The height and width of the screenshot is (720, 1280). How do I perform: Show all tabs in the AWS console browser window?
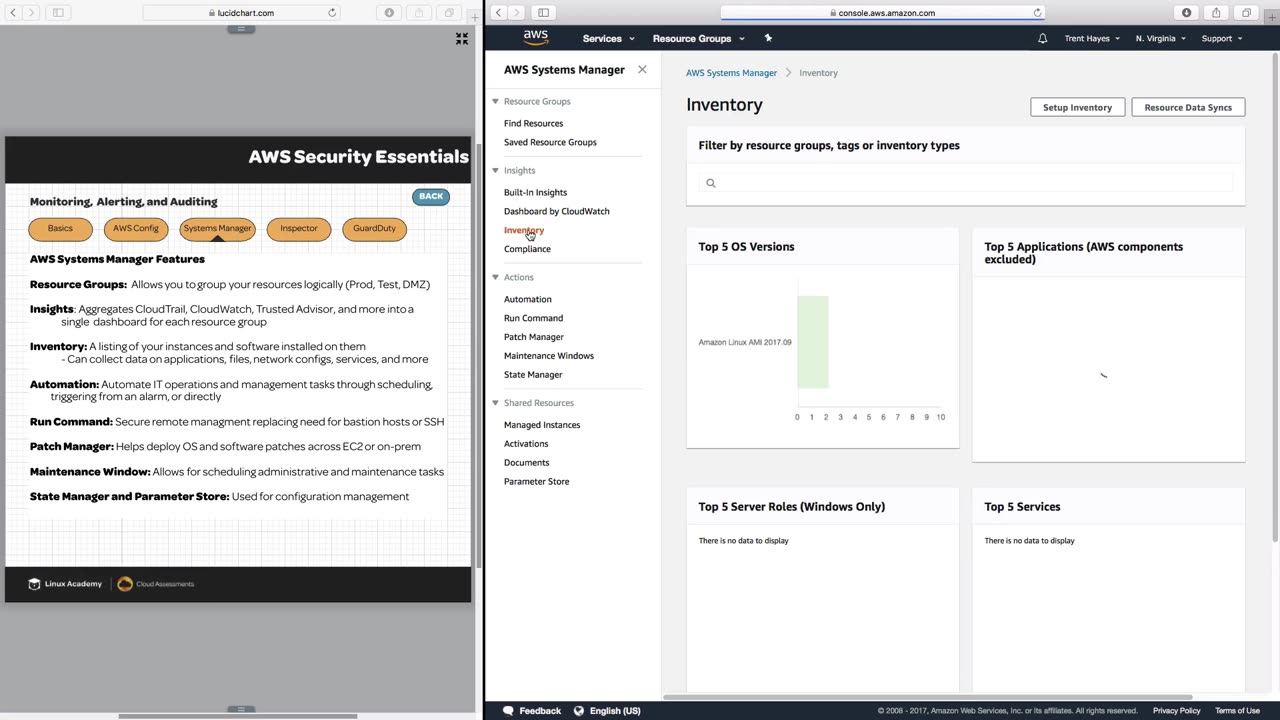pyautogui.click(x=1246, y=13)
